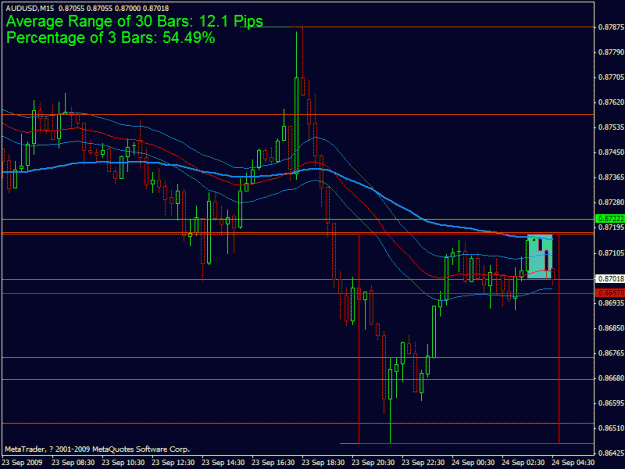Click the 0.86935 price axis label
The width and height of the screenshot is (625, 469).
[x=611, y=303]
